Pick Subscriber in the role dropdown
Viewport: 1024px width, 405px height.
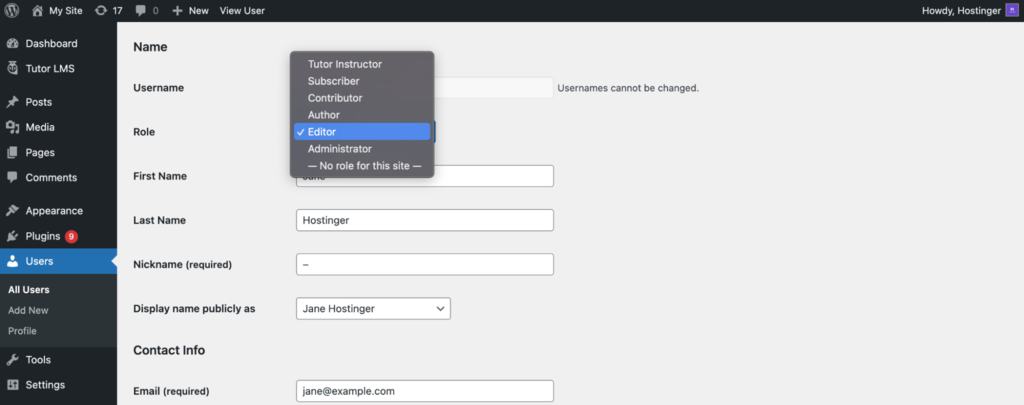pyautogui.click(x=334, y=81)
